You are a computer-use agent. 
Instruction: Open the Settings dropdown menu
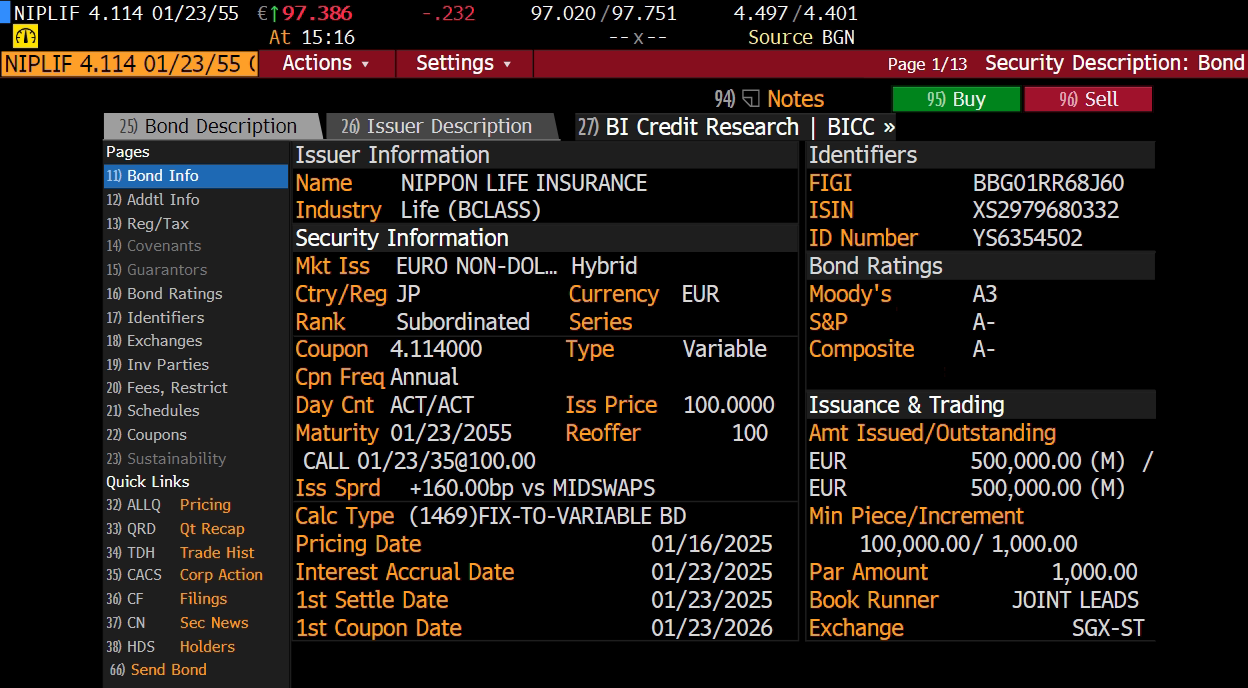[x=463, y=63]
